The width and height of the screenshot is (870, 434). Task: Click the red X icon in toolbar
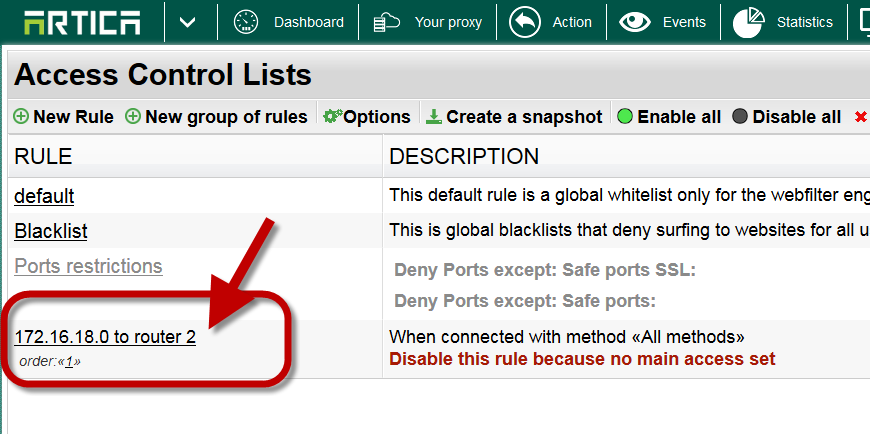coord(861,117)
